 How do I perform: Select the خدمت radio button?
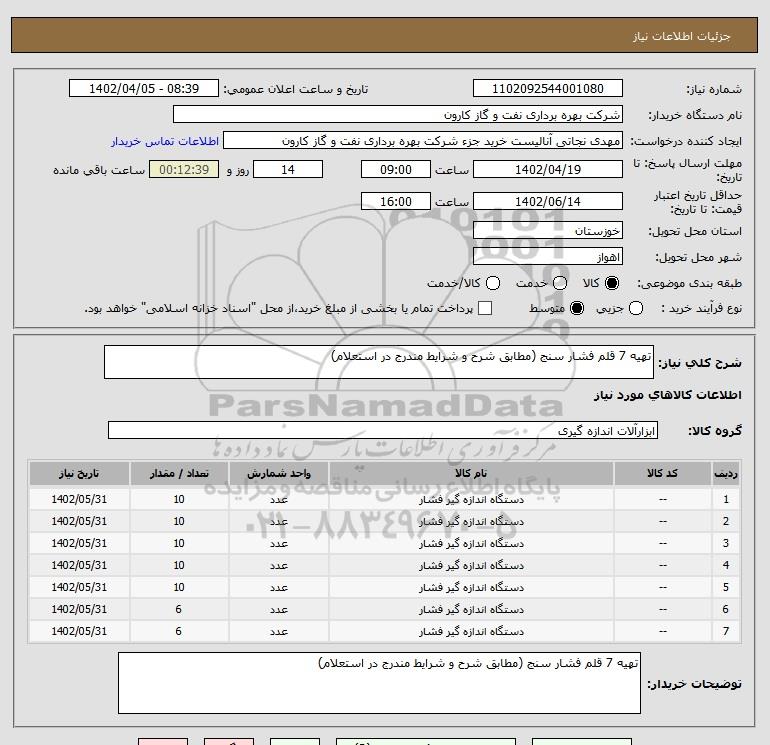[560, 283]
